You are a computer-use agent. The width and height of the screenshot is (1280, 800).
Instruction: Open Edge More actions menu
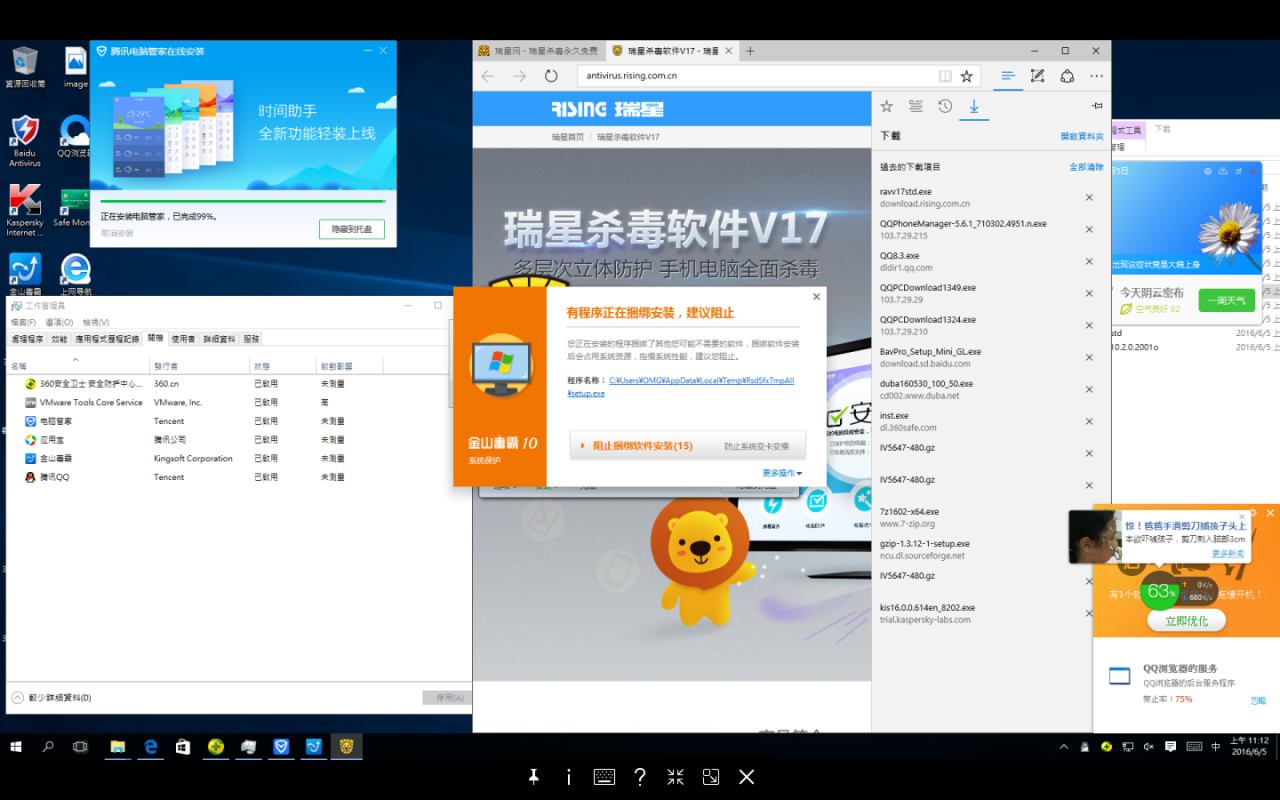(1097, 76)
